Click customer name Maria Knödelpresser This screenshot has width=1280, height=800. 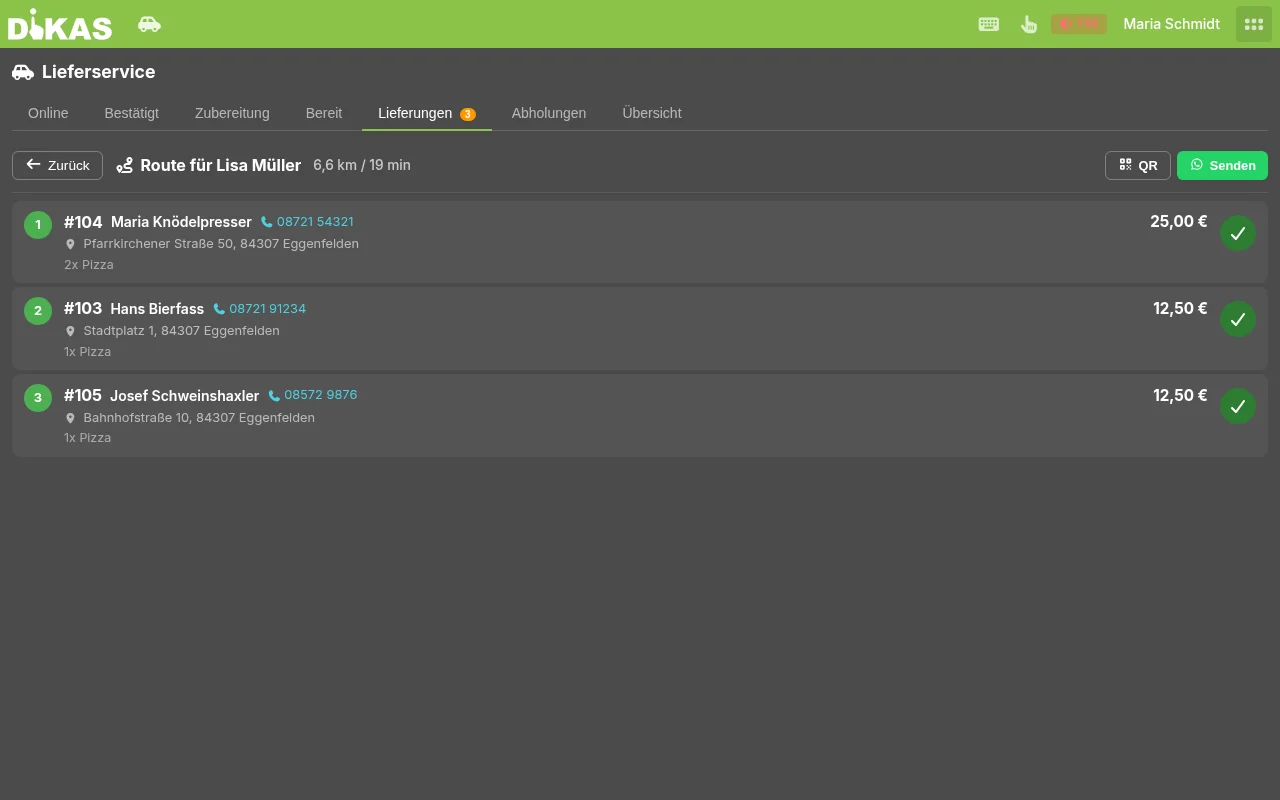[x=181, y=222]
